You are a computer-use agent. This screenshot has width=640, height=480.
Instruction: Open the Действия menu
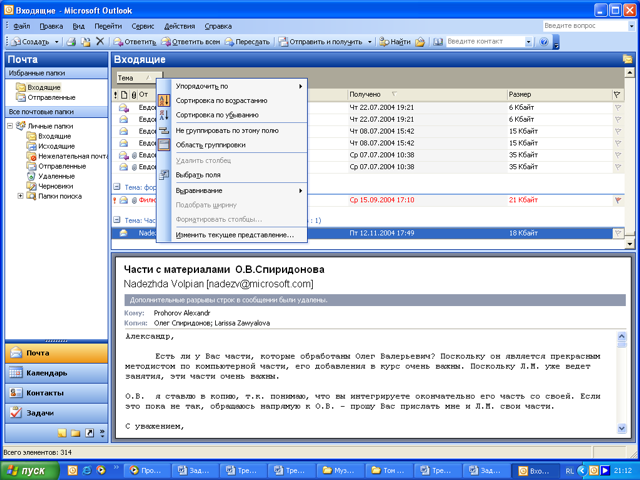(180, 26)
